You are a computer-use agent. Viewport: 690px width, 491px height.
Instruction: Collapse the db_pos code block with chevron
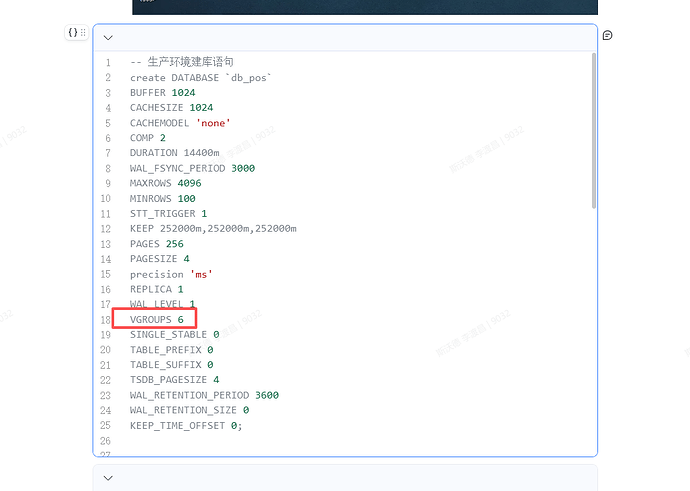(x=108, y=38)
